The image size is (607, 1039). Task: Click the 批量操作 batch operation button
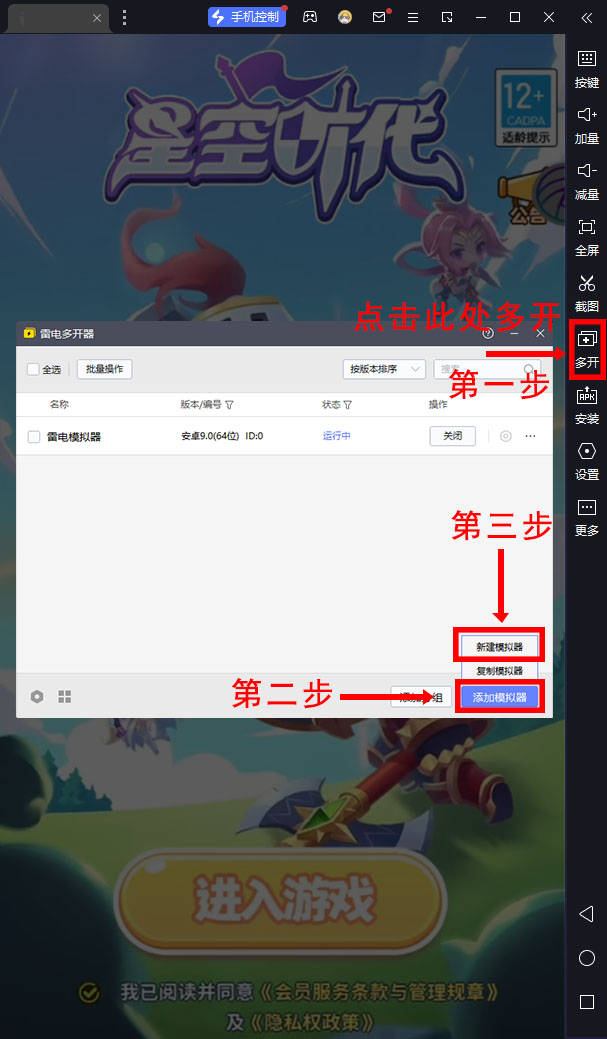click(x=105, y=369)
